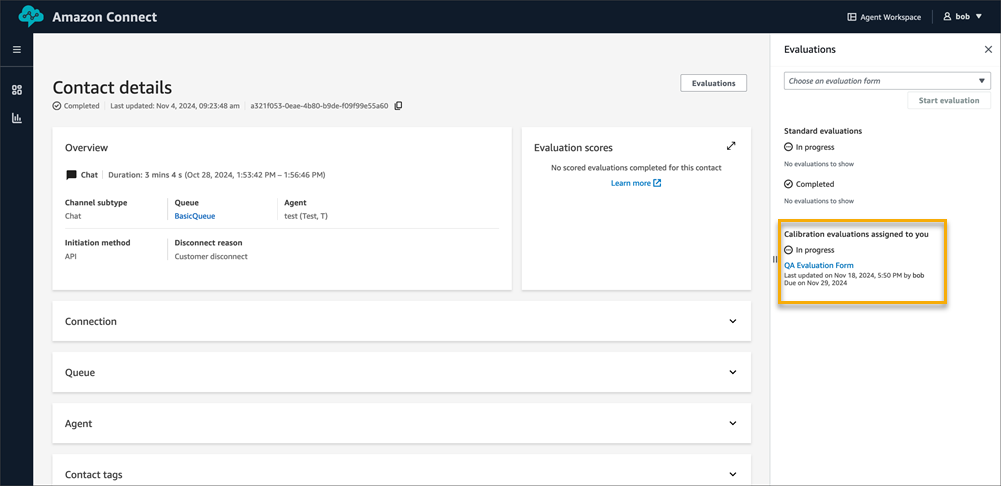
Task: Open the hamburger navigation menu
Action: coord(17,49)
